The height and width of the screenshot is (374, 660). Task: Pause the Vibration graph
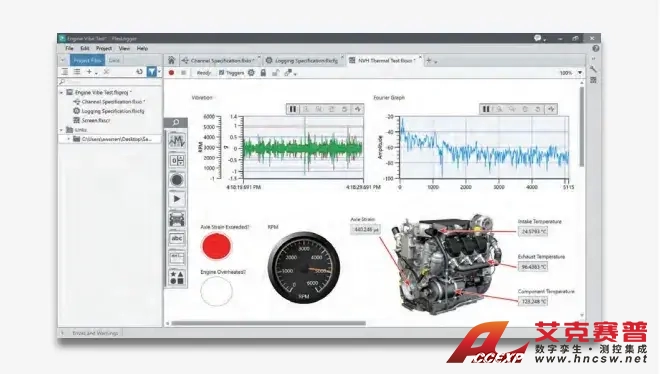point(293,109)
